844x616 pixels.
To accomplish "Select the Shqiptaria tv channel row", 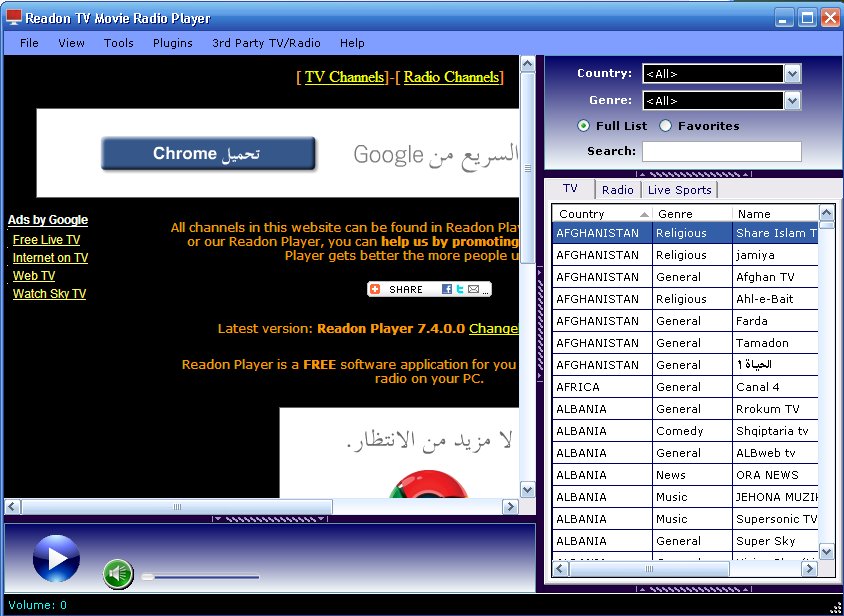I will pos(685,431).
